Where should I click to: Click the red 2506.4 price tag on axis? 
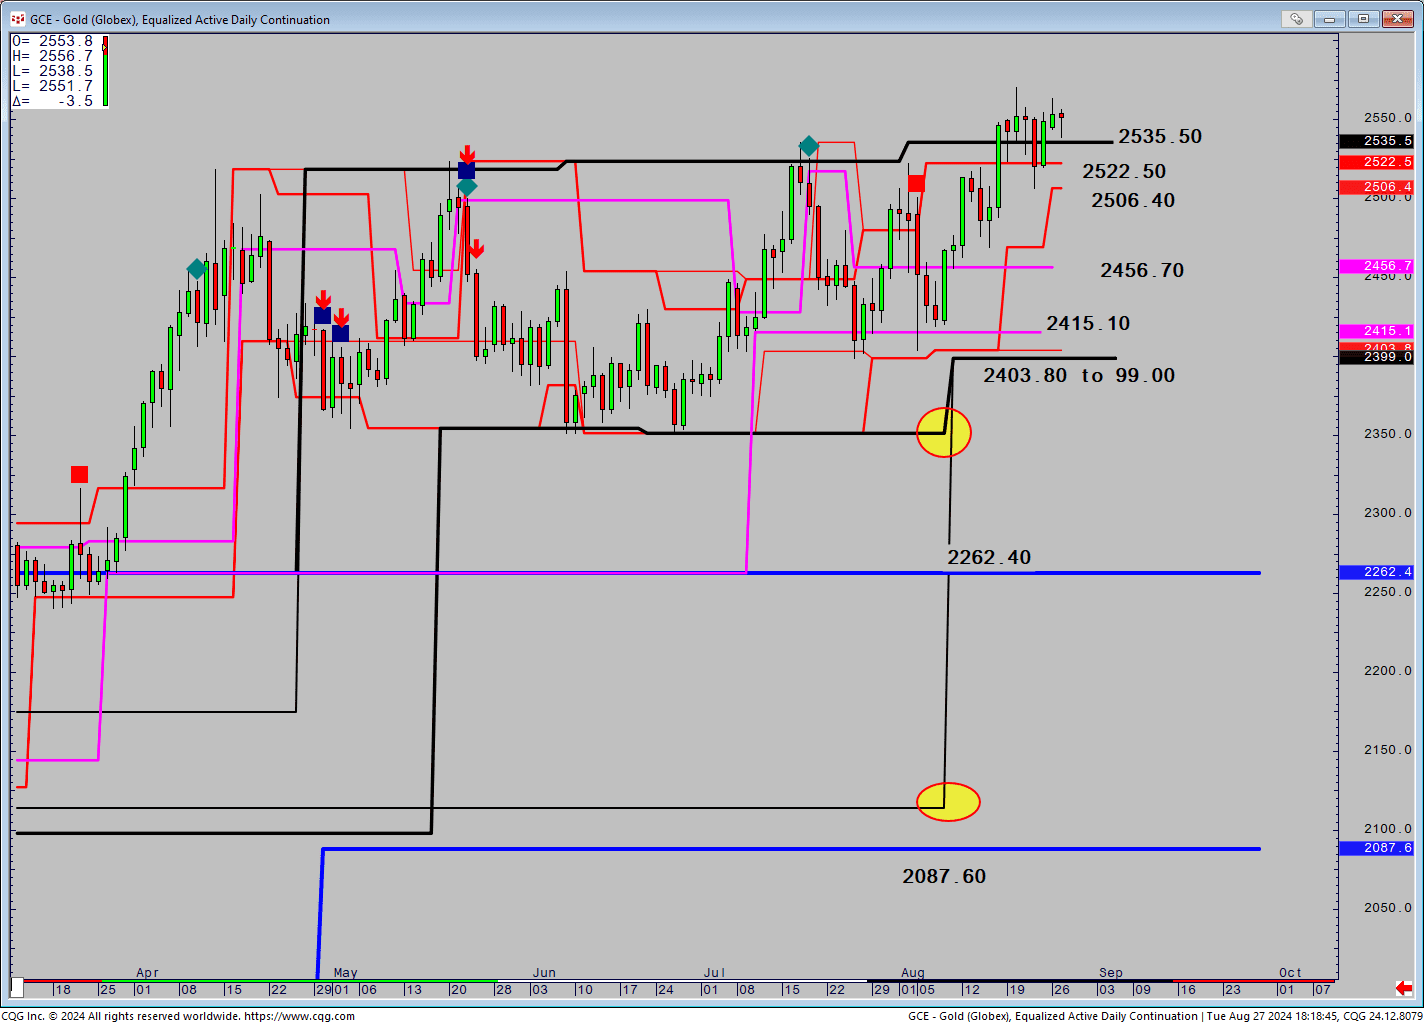[1376, 187]
